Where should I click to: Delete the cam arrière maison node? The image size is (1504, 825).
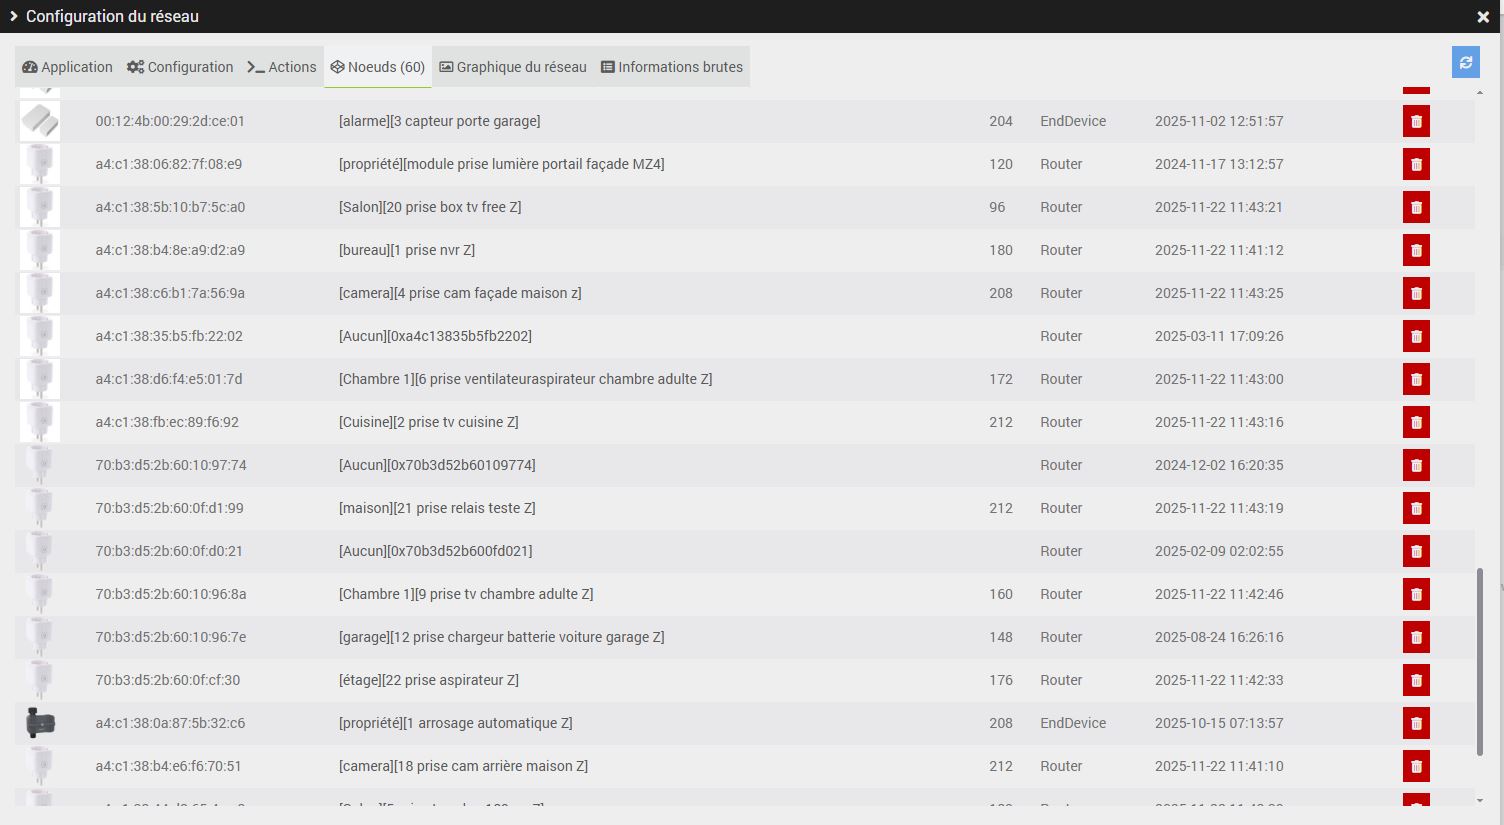click(x=1416, y=766)
